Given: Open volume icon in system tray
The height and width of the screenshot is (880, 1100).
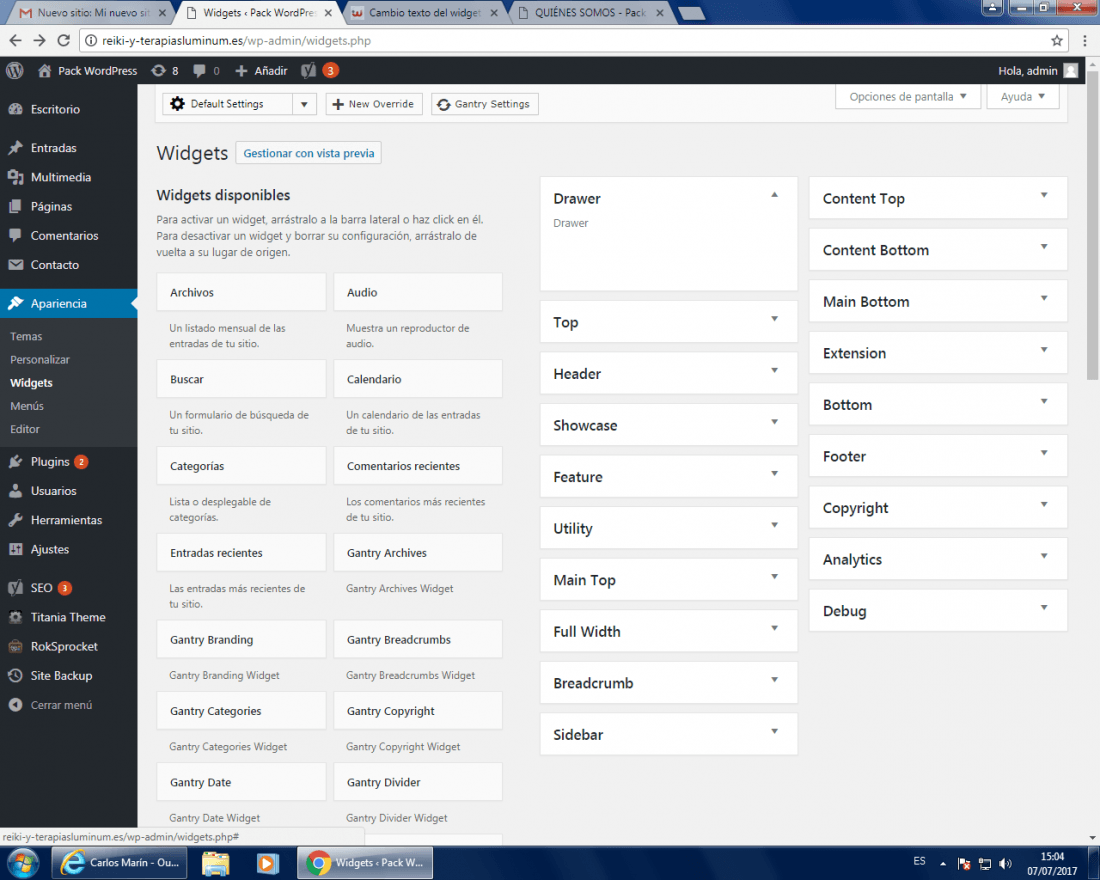Looking at the screenshot, I should 1005,863.
